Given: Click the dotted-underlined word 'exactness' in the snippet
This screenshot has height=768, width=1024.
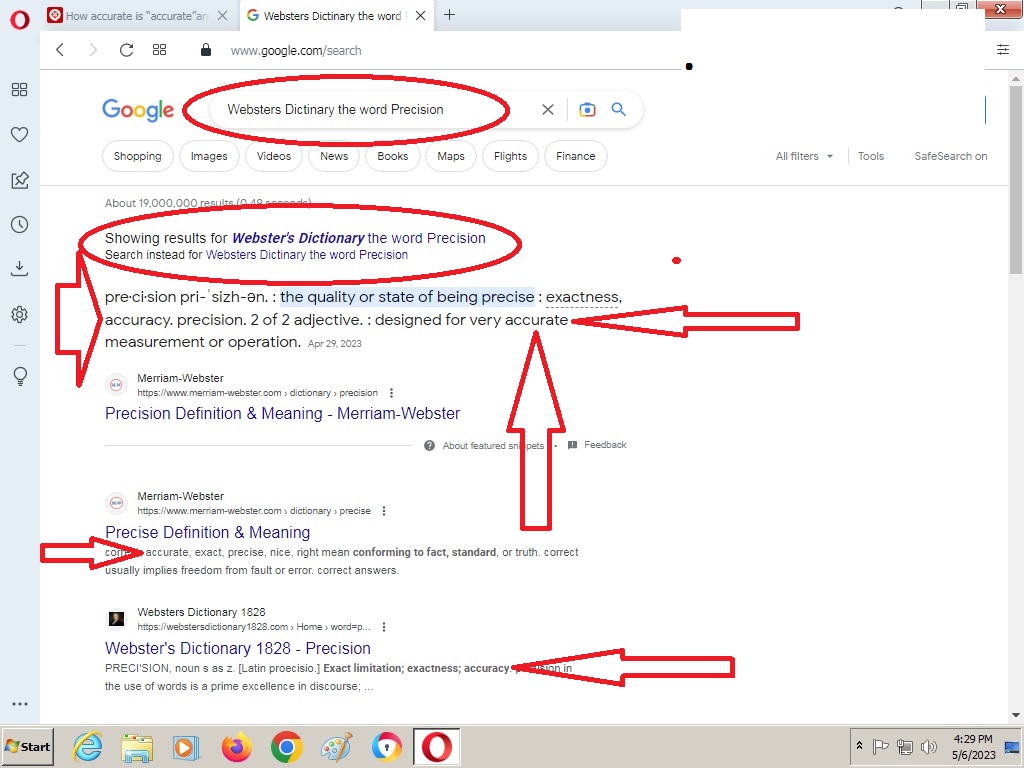Looking at the screenshot, I should 583,297.
